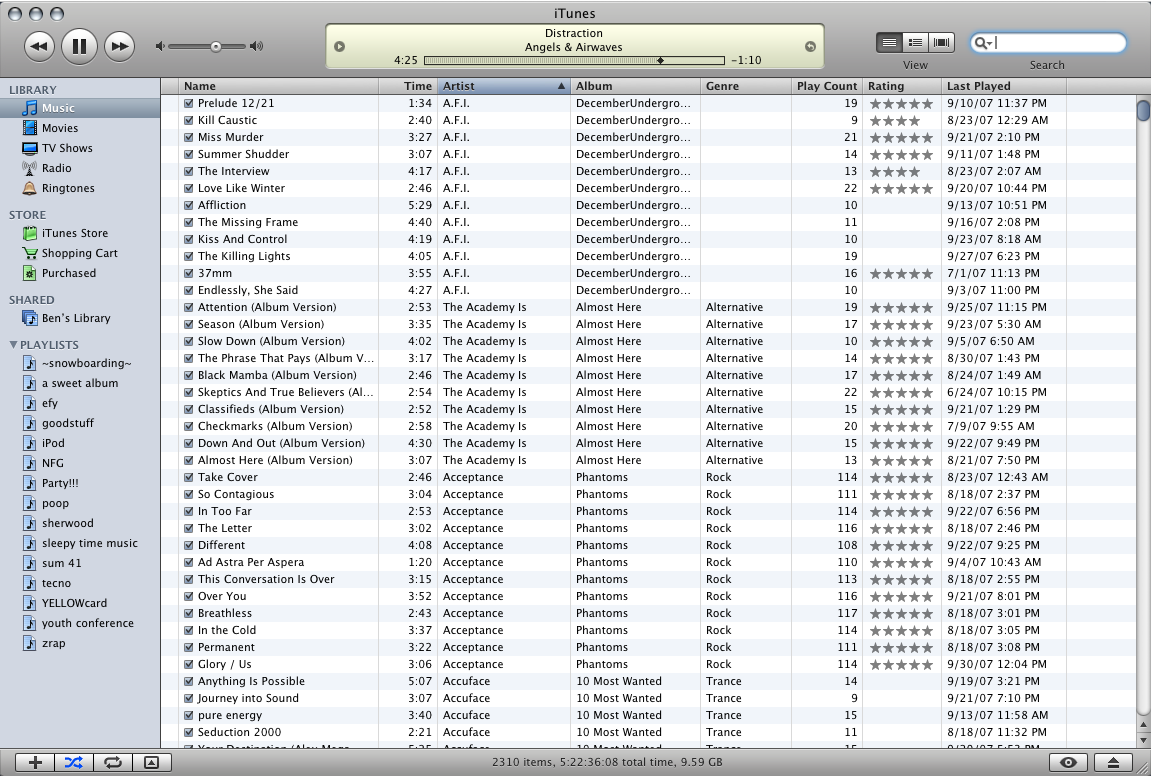This screenshot has width=1151, height=776.
Task: Sort by Name column header
Action: click(278, 86)
